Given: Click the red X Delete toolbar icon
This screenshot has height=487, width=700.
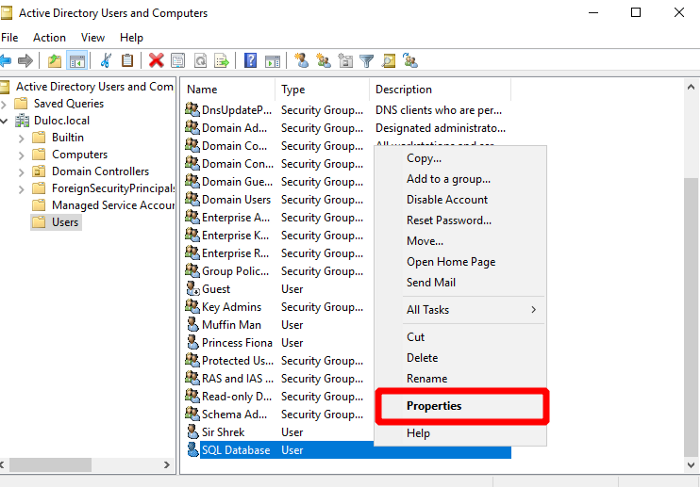Looking at the screenshot, I should 156,60.
